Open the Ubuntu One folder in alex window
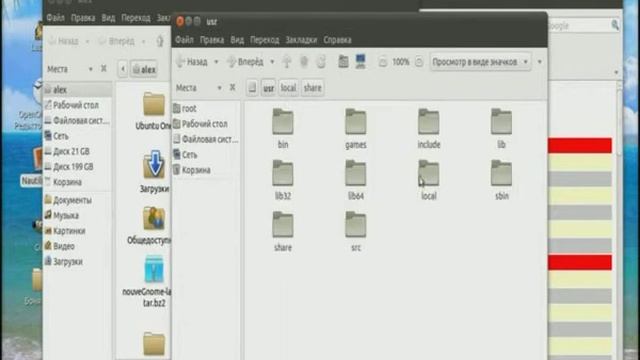The width and height of the screenshot is (640, 360). [154, 104]
